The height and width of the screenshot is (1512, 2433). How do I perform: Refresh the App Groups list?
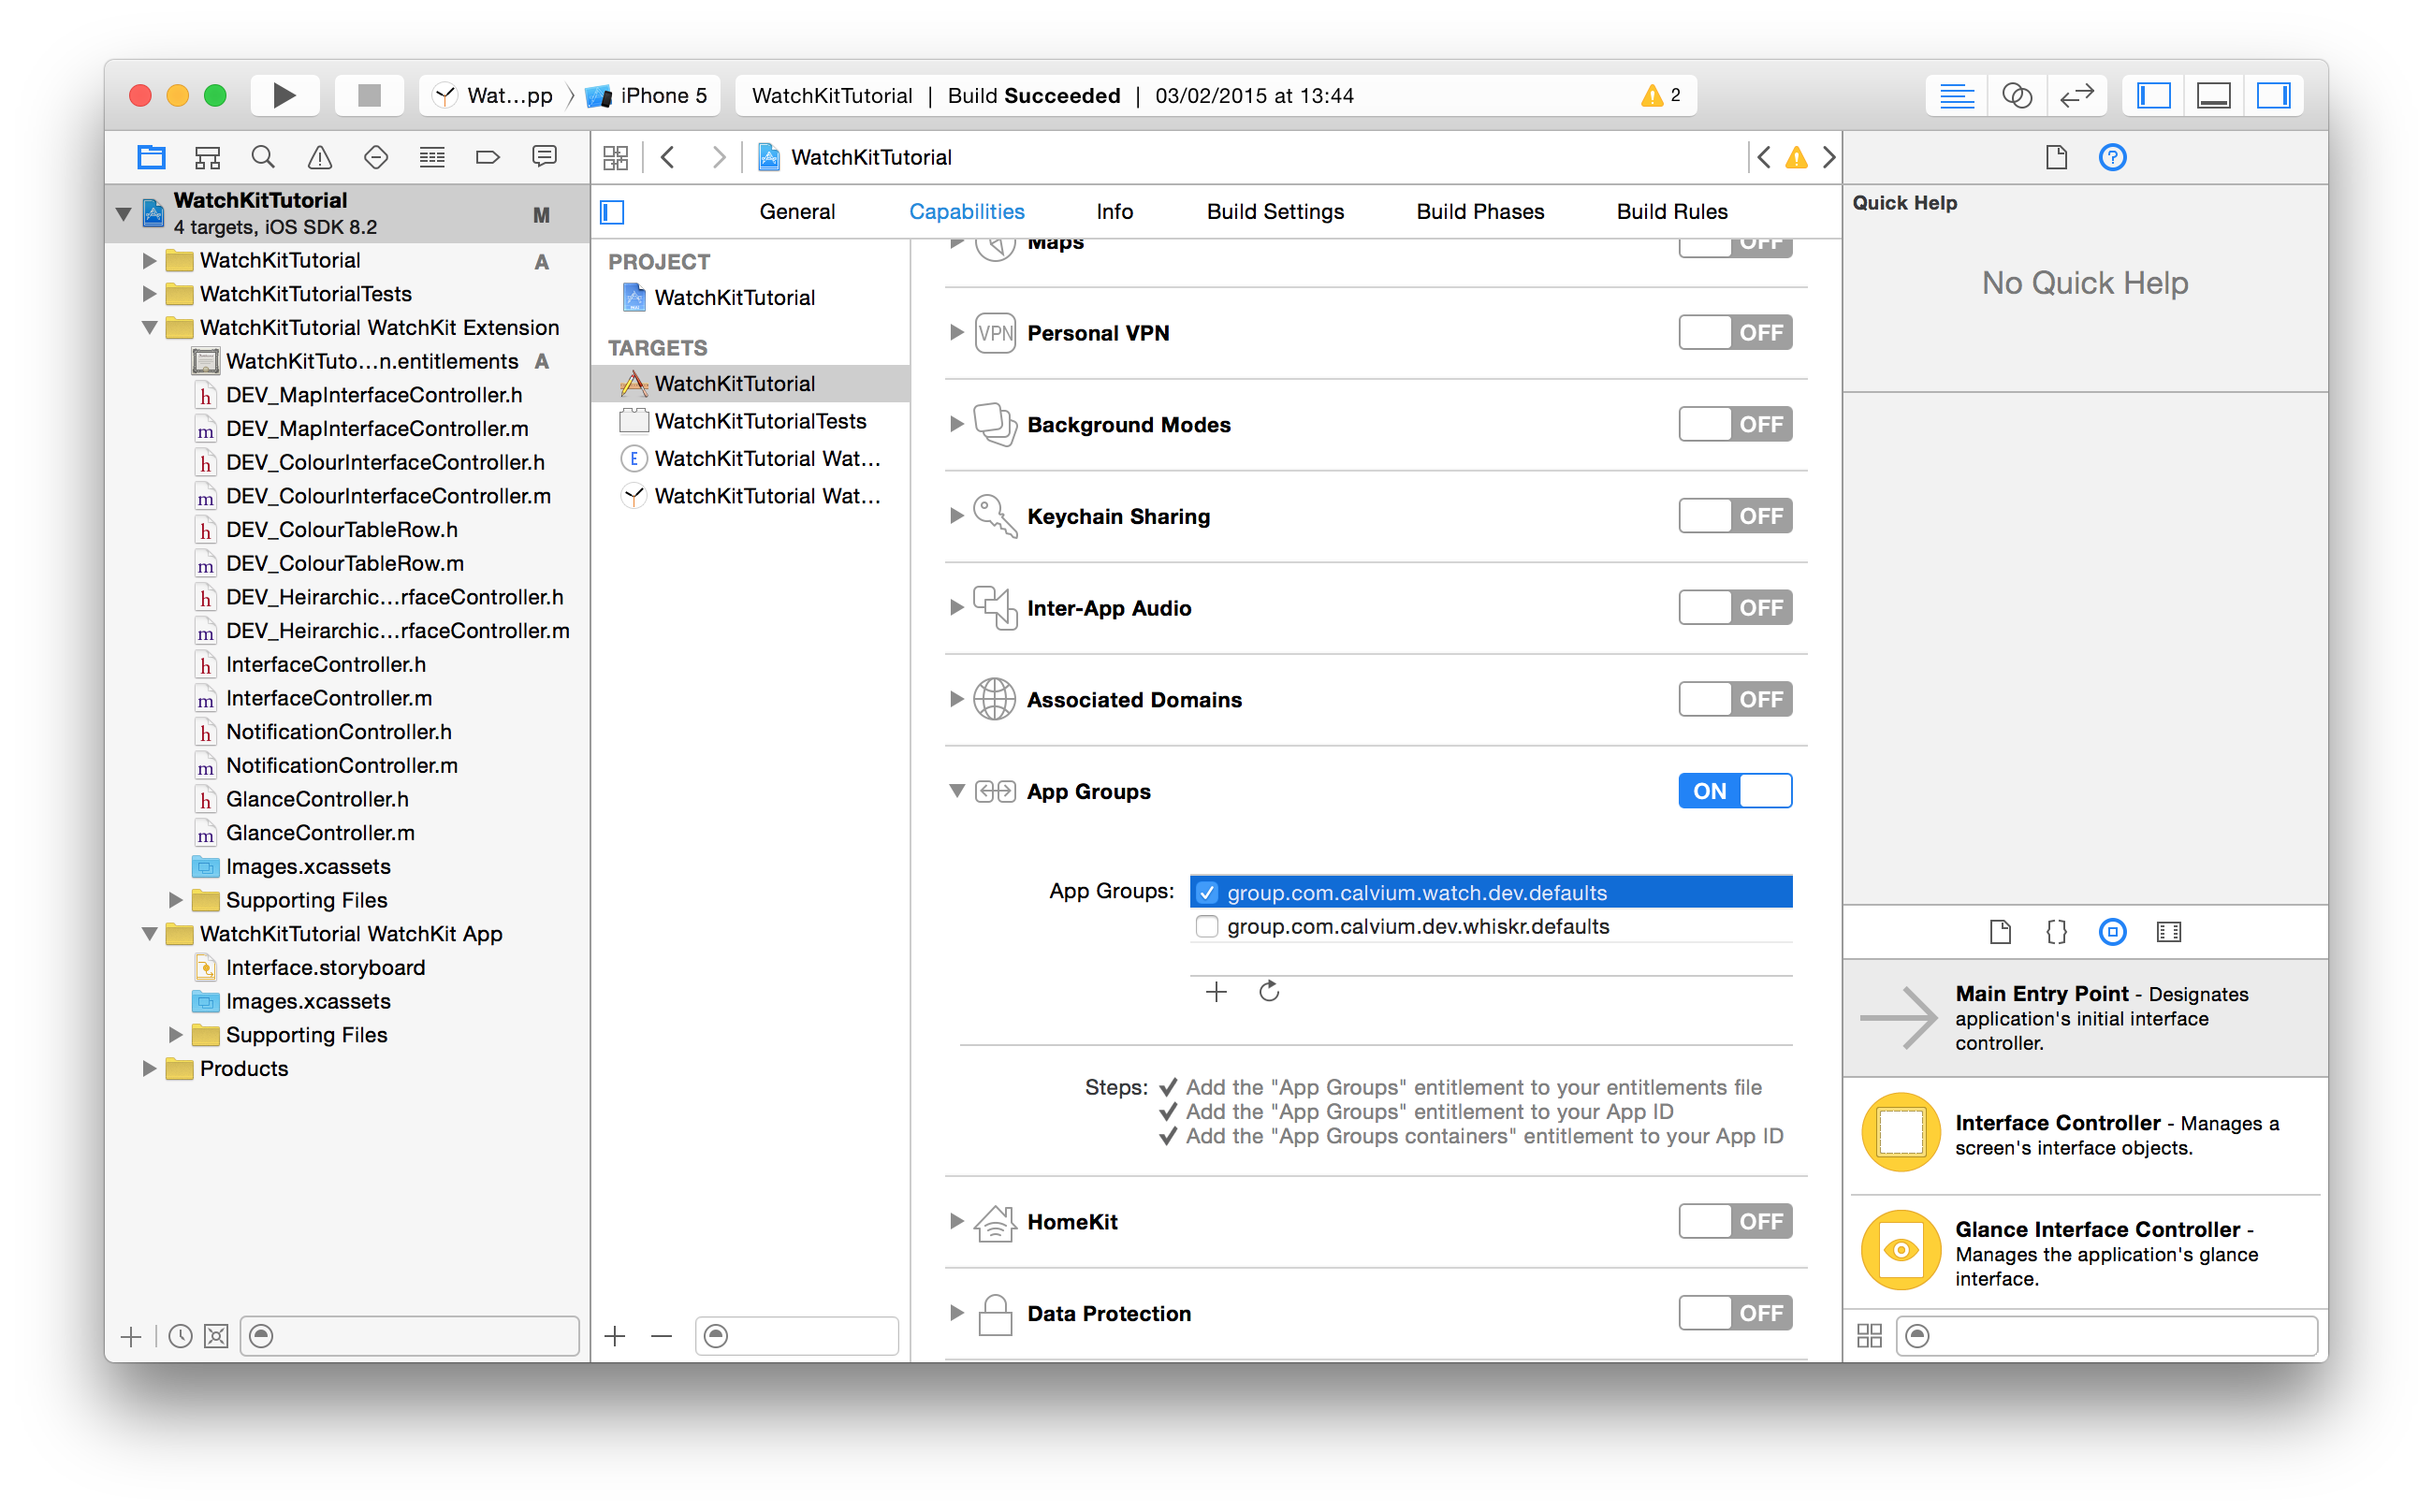coord(1269,991)
